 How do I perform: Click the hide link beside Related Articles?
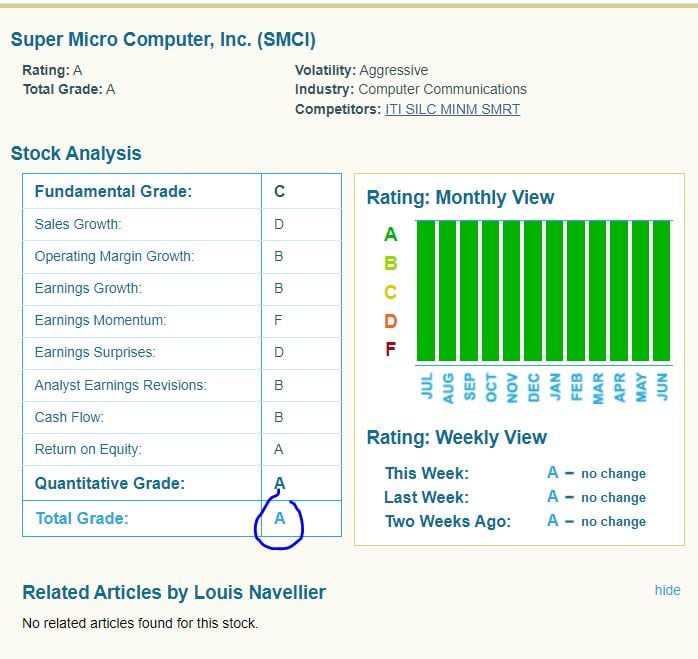pos(667,590)
